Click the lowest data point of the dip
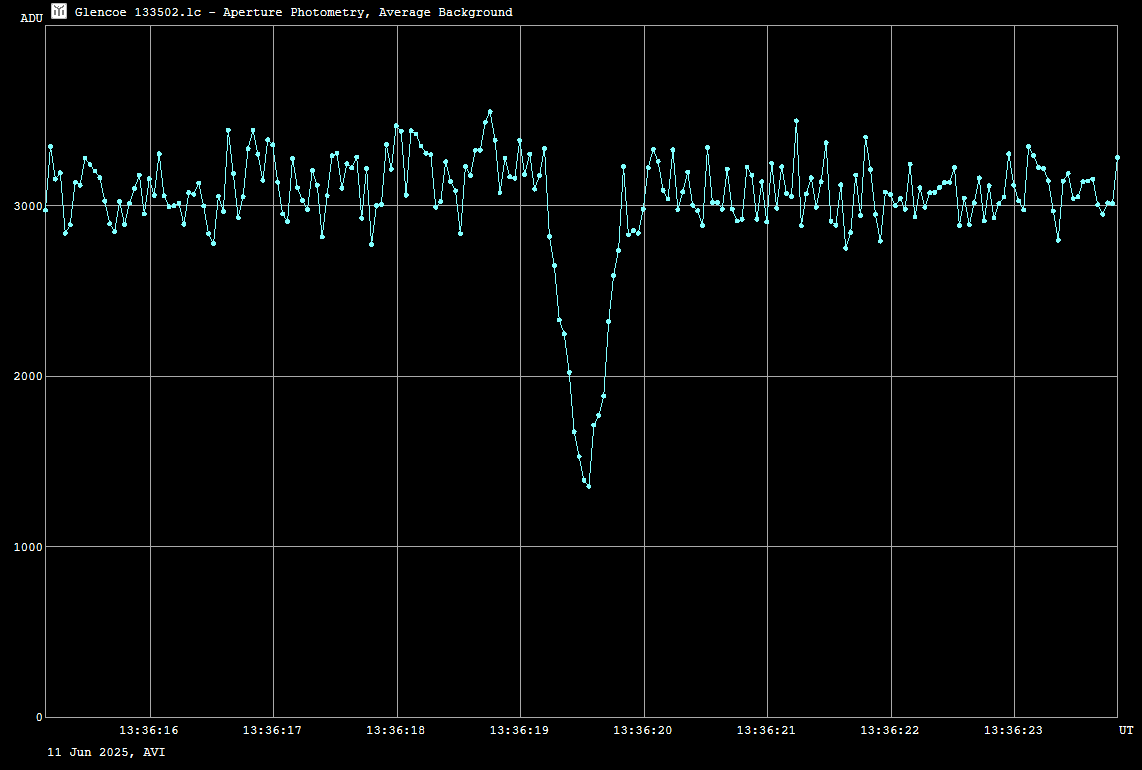The image size is (1142, 770). click(x=589, y=486)
